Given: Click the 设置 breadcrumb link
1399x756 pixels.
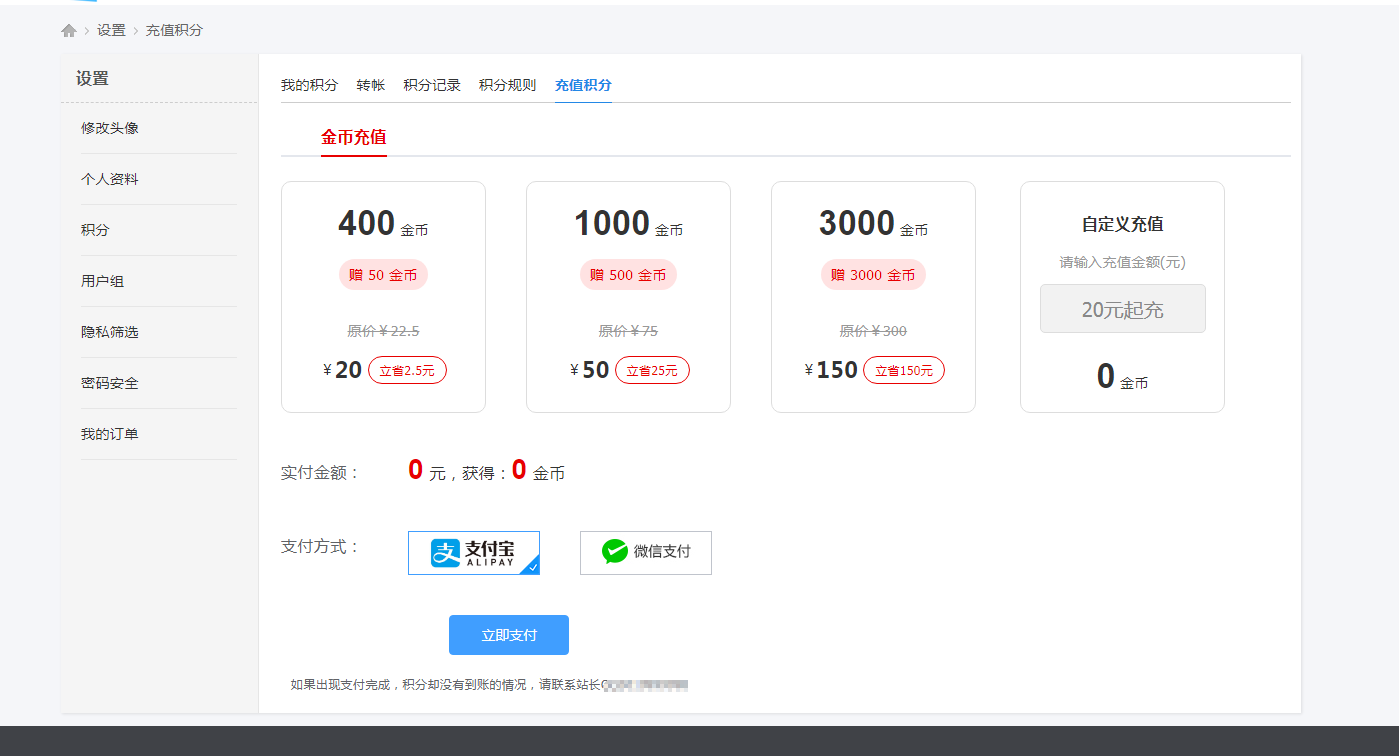Looking at the screenshot, I should tap(111, 31).
